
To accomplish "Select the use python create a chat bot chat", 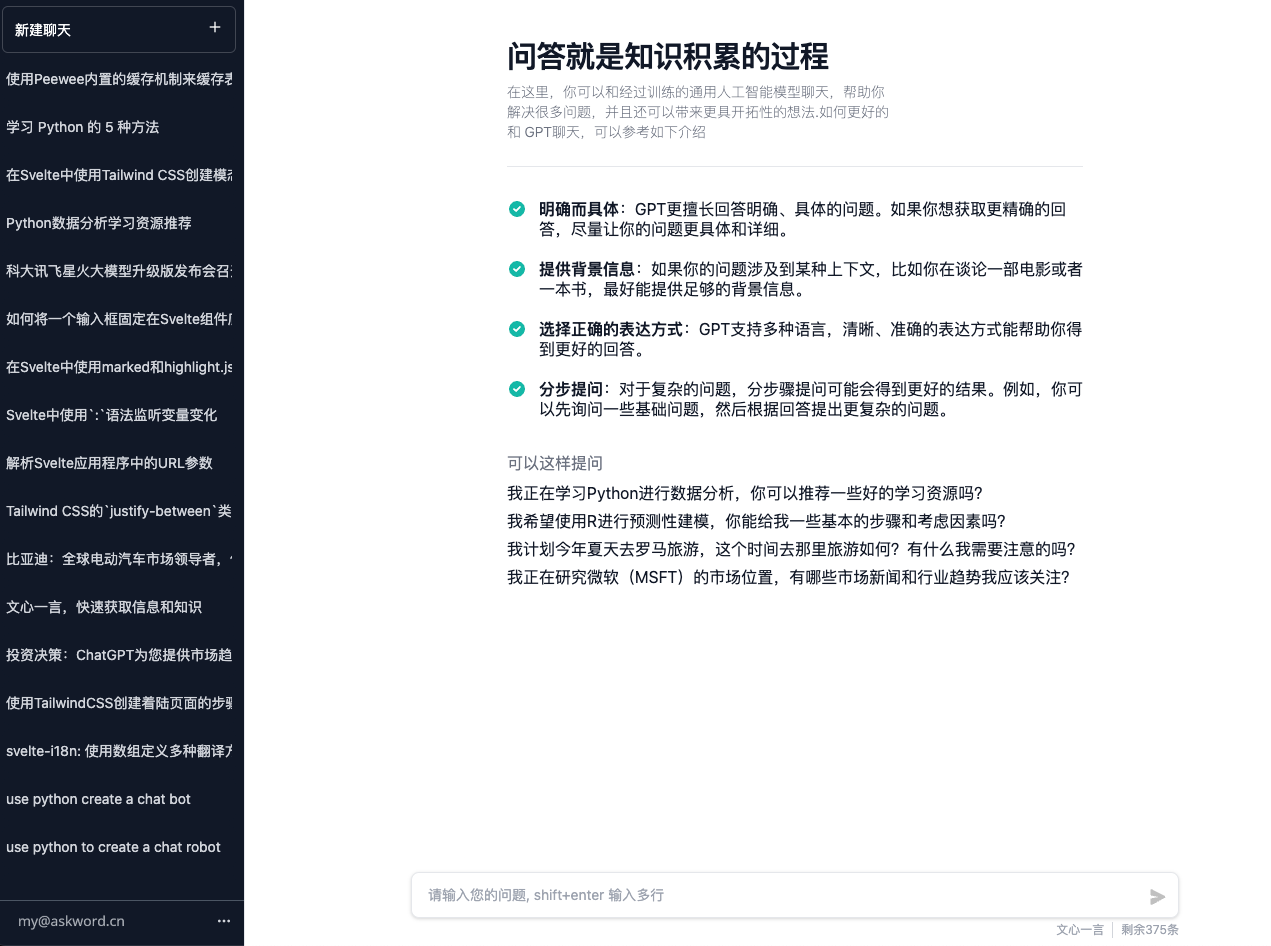I will [x=98, y=799].
